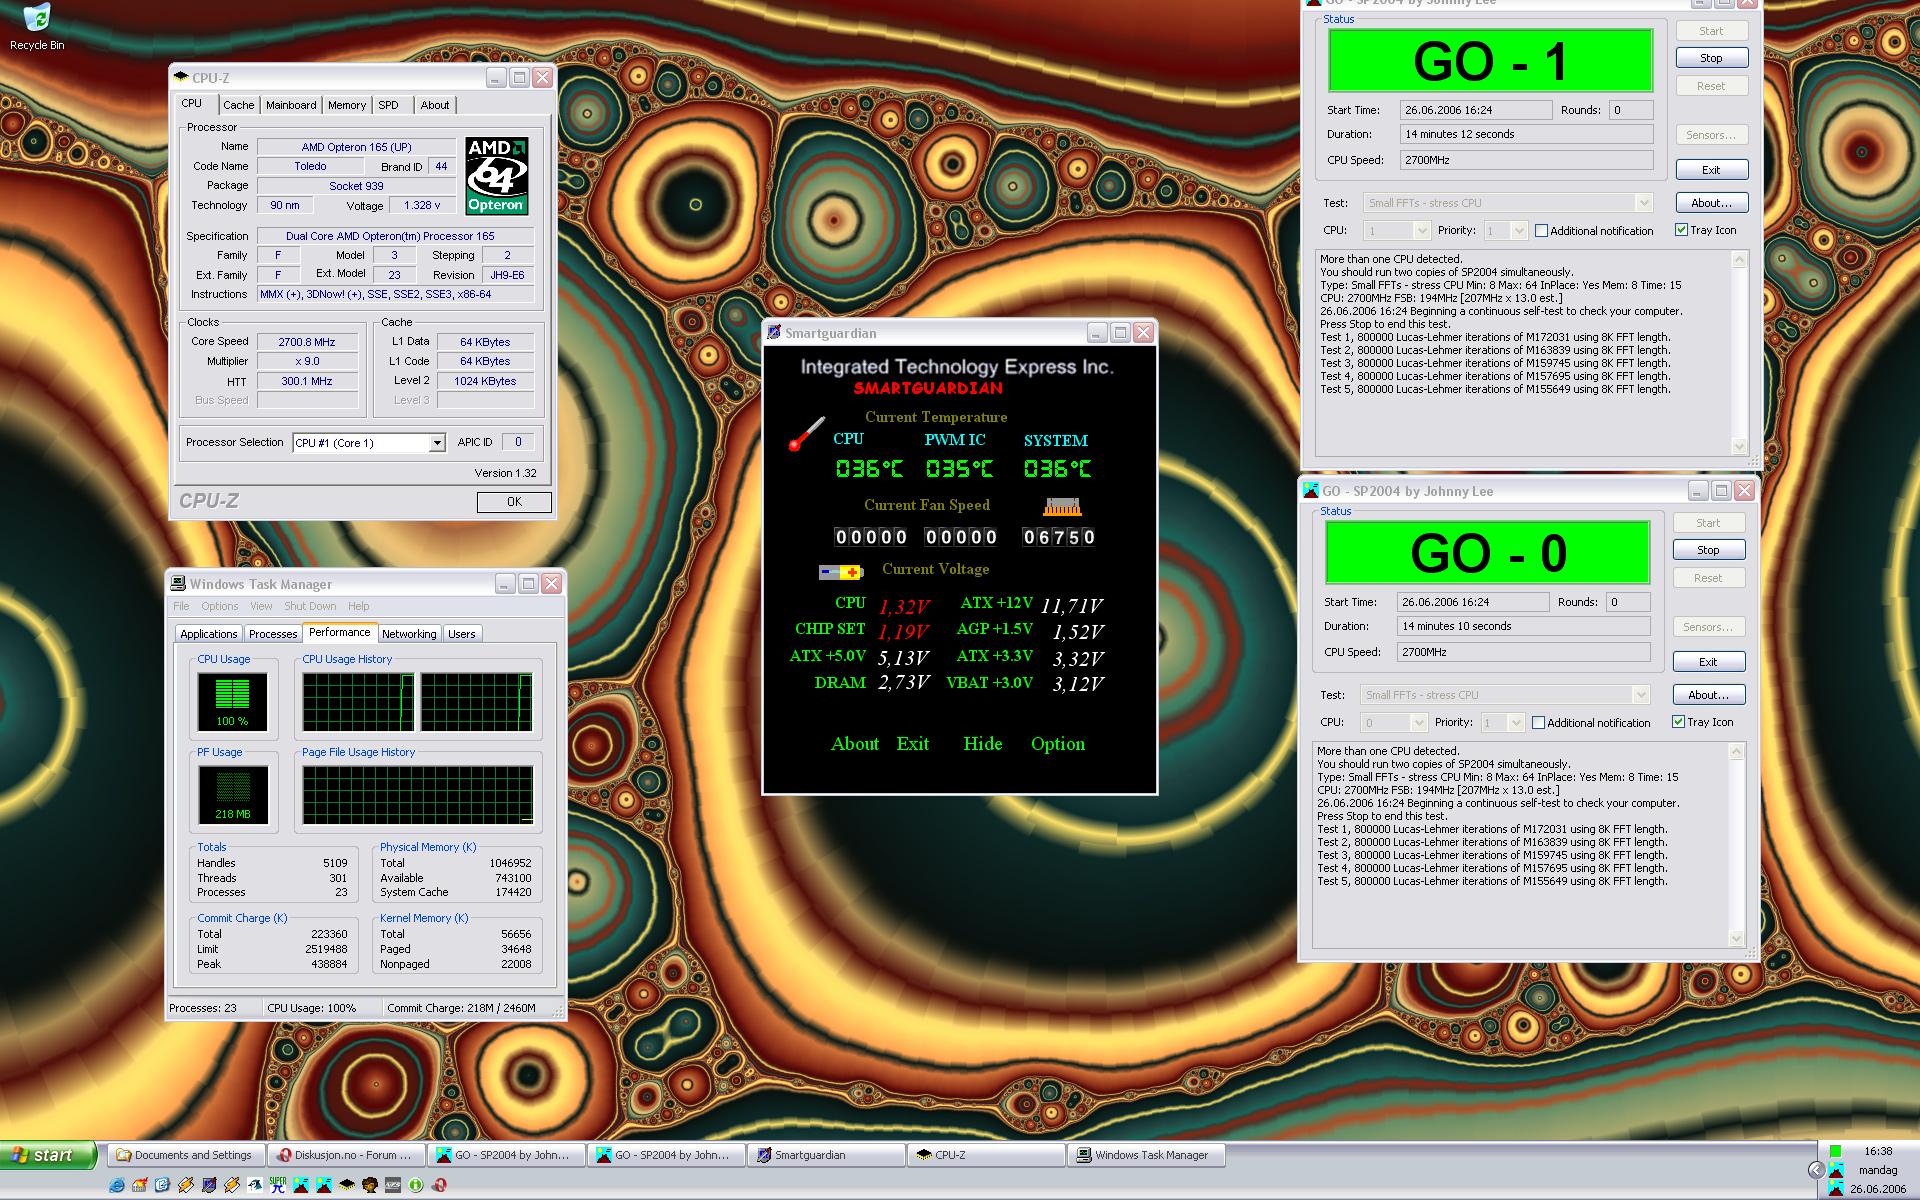Click the Smartguardian thermometer temperature icon
1920x1200 pixels.
tap(806, 433)
